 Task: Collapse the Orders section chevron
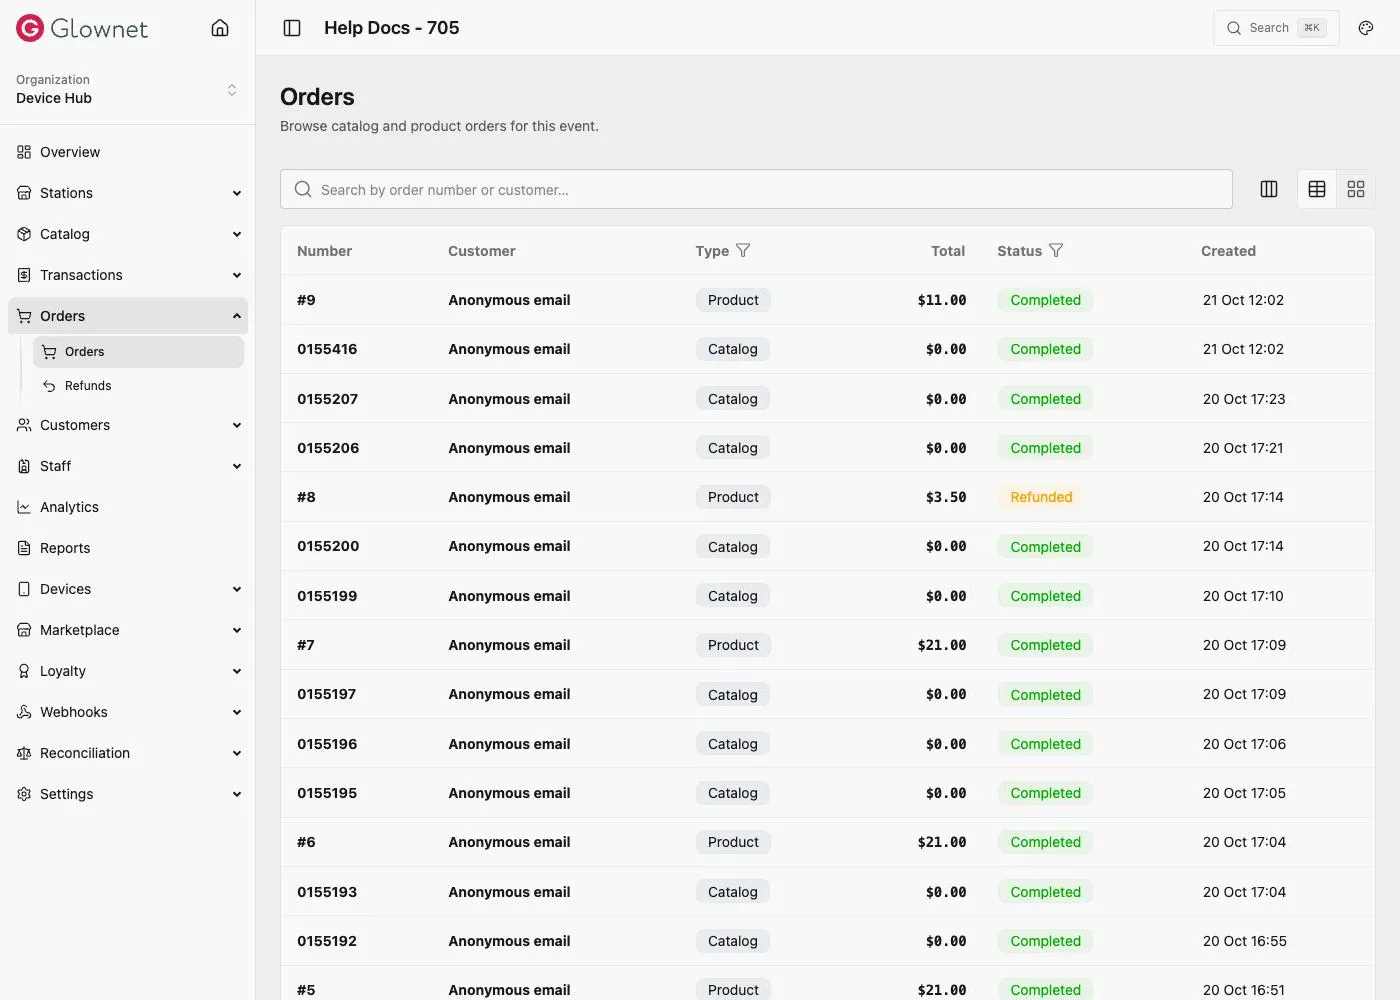point(237,316)
